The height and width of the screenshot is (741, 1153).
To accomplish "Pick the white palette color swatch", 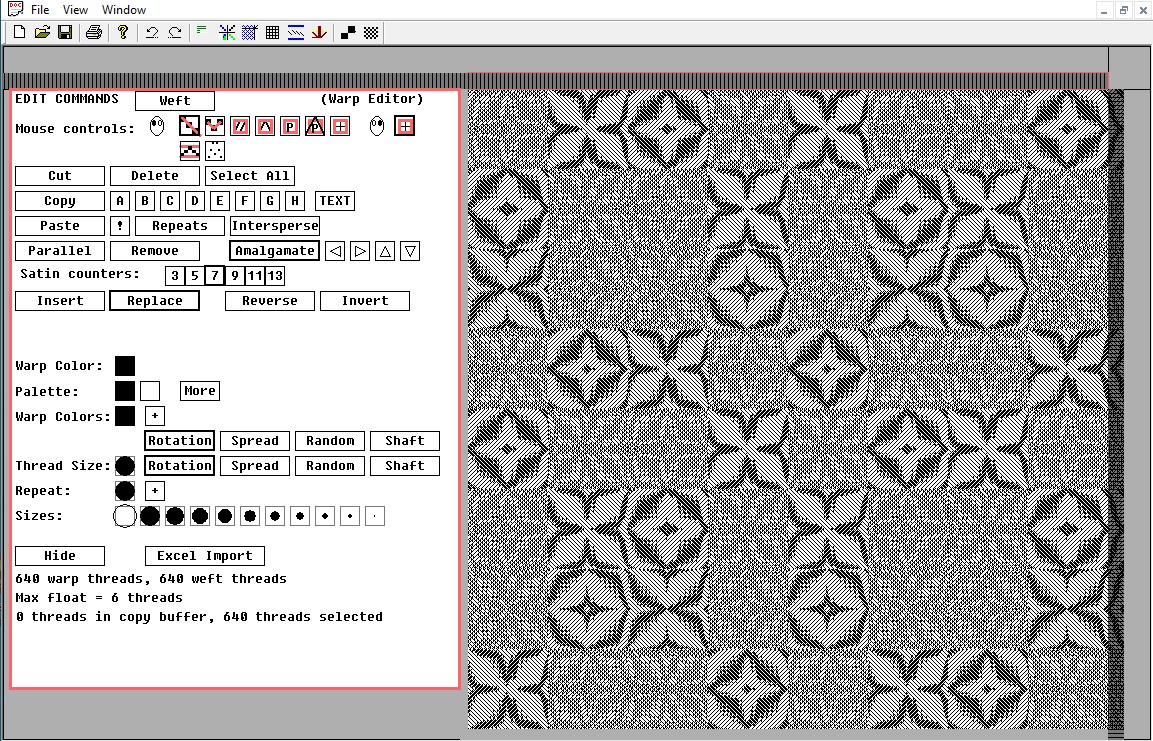I will 150,391.
